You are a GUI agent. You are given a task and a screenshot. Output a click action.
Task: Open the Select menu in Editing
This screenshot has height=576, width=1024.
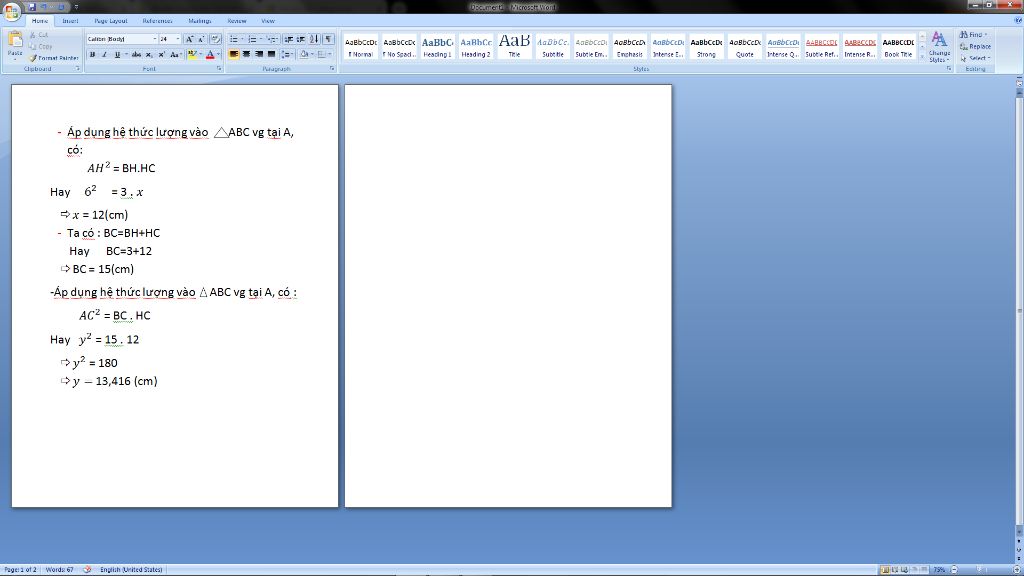(x=975, y=58)
